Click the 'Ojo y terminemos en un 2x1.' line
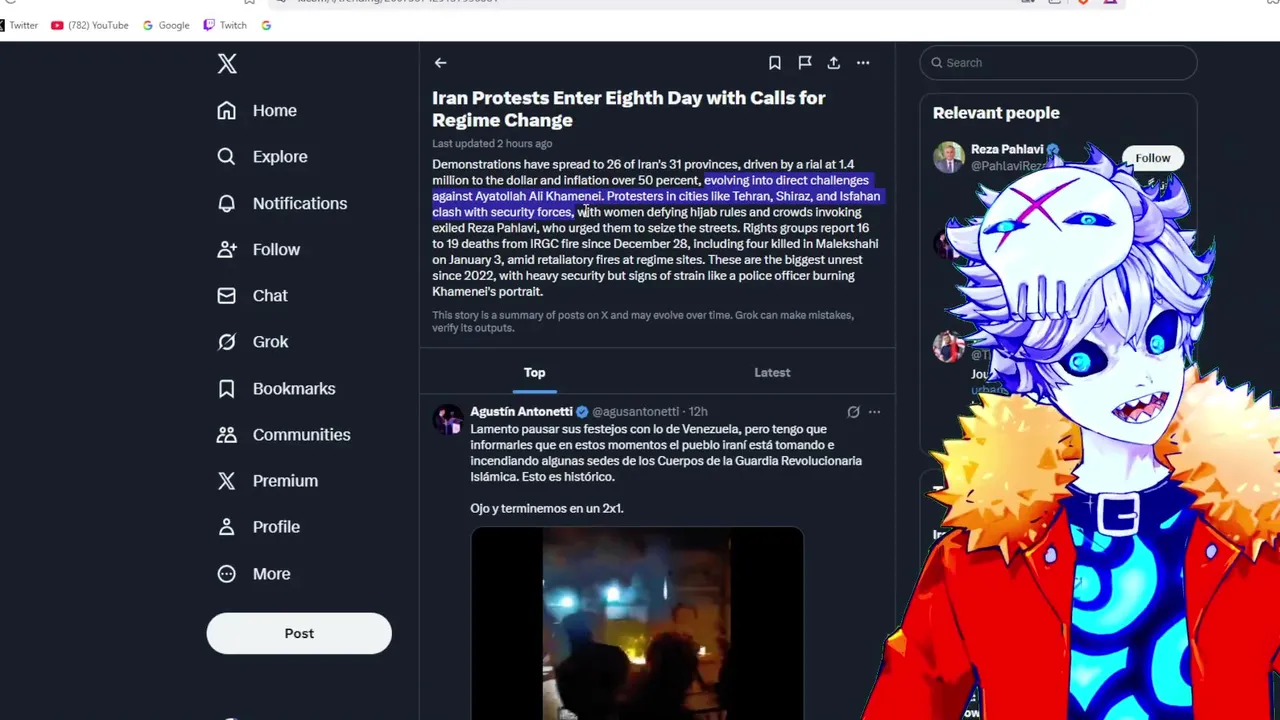This screenshot has height=720, width=1280. (547, 509)
